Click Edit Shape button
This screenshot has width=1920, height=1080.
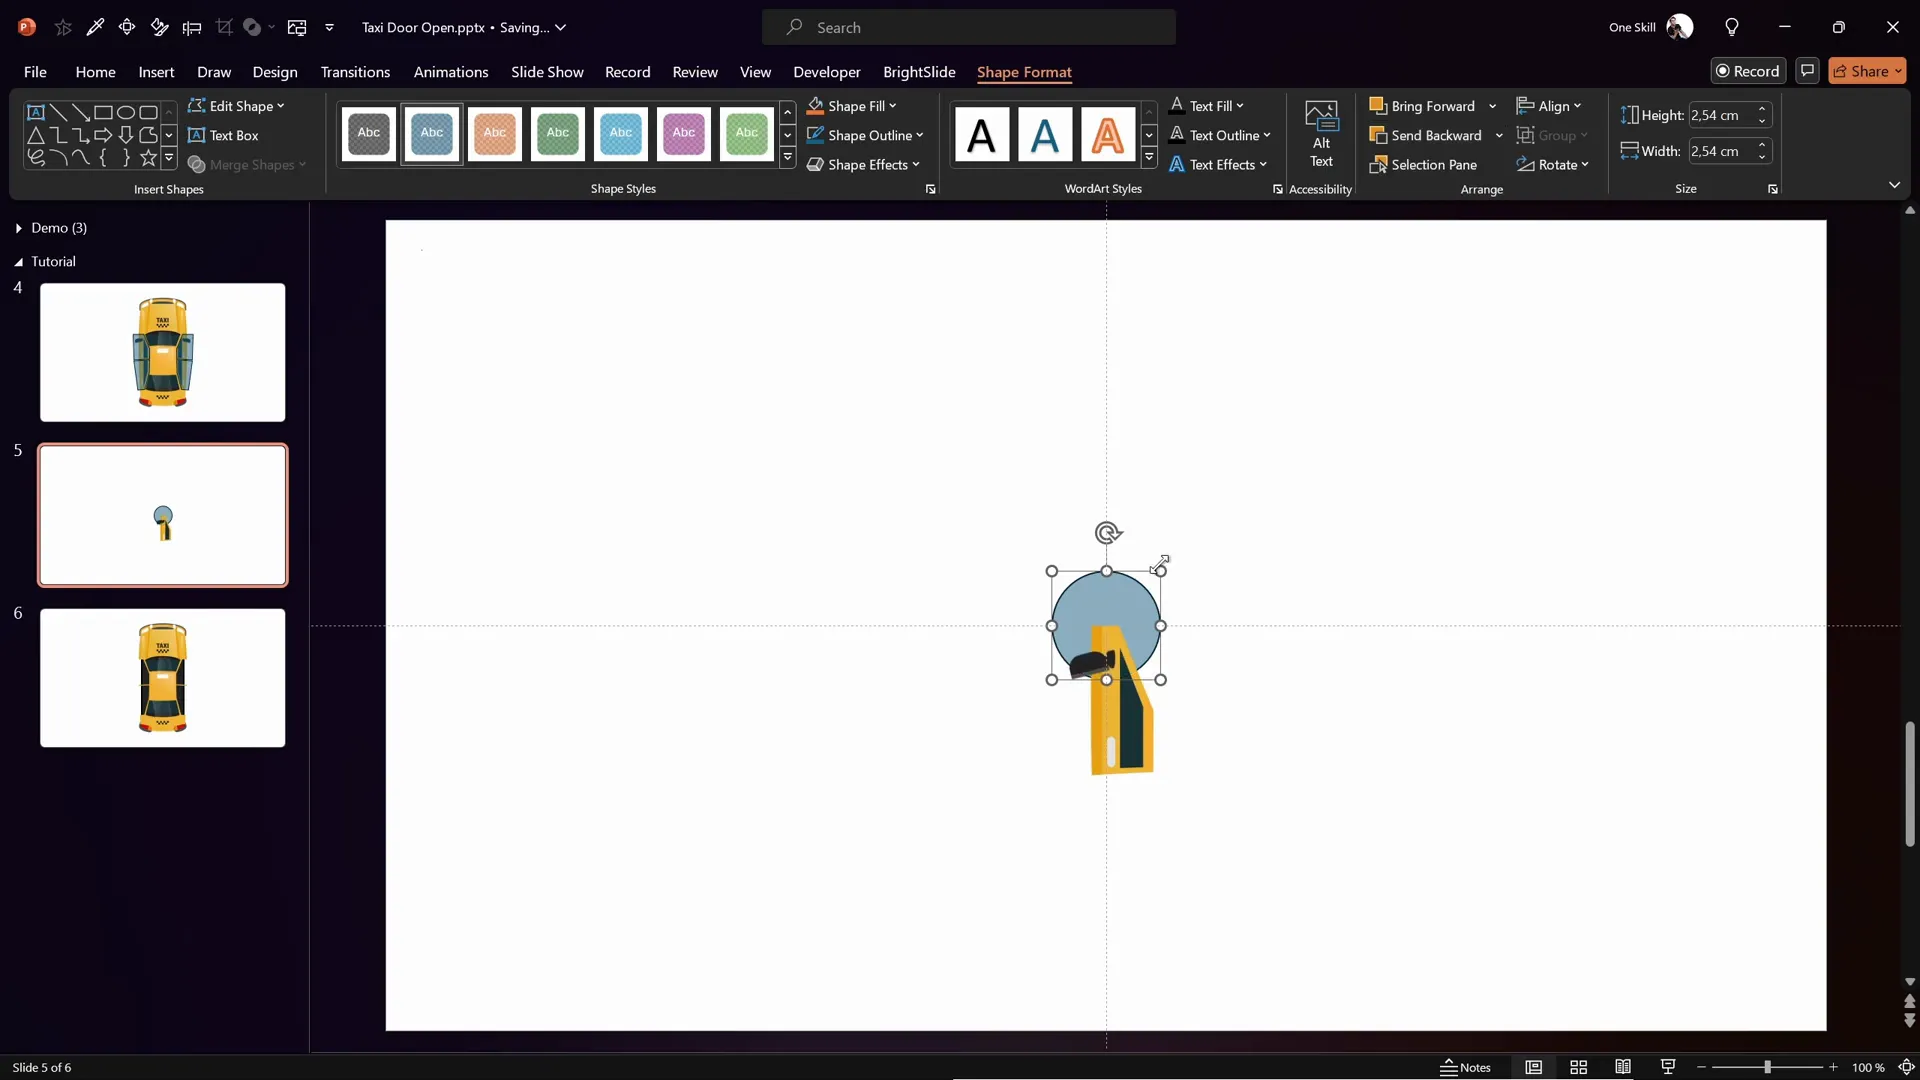tap(236, 105)
